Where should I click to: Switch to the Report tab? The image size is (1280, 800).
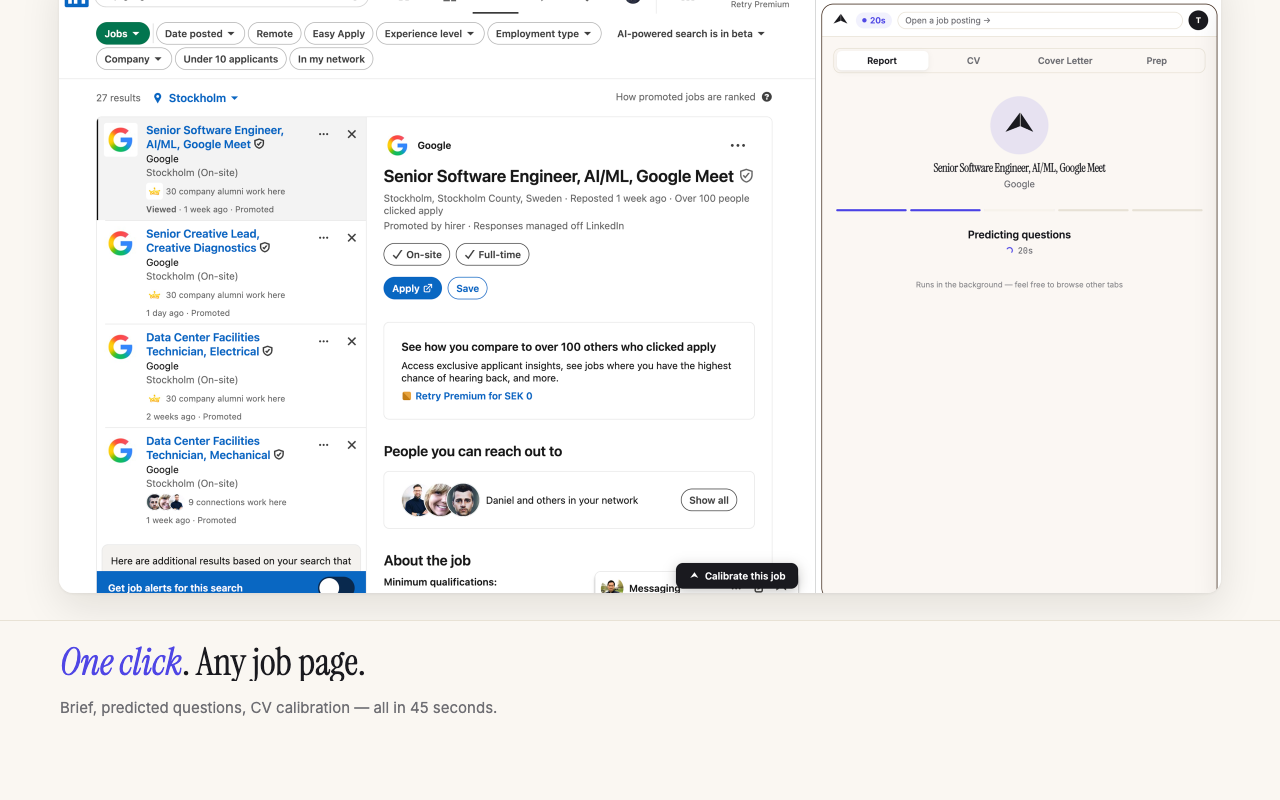point(882,61)
